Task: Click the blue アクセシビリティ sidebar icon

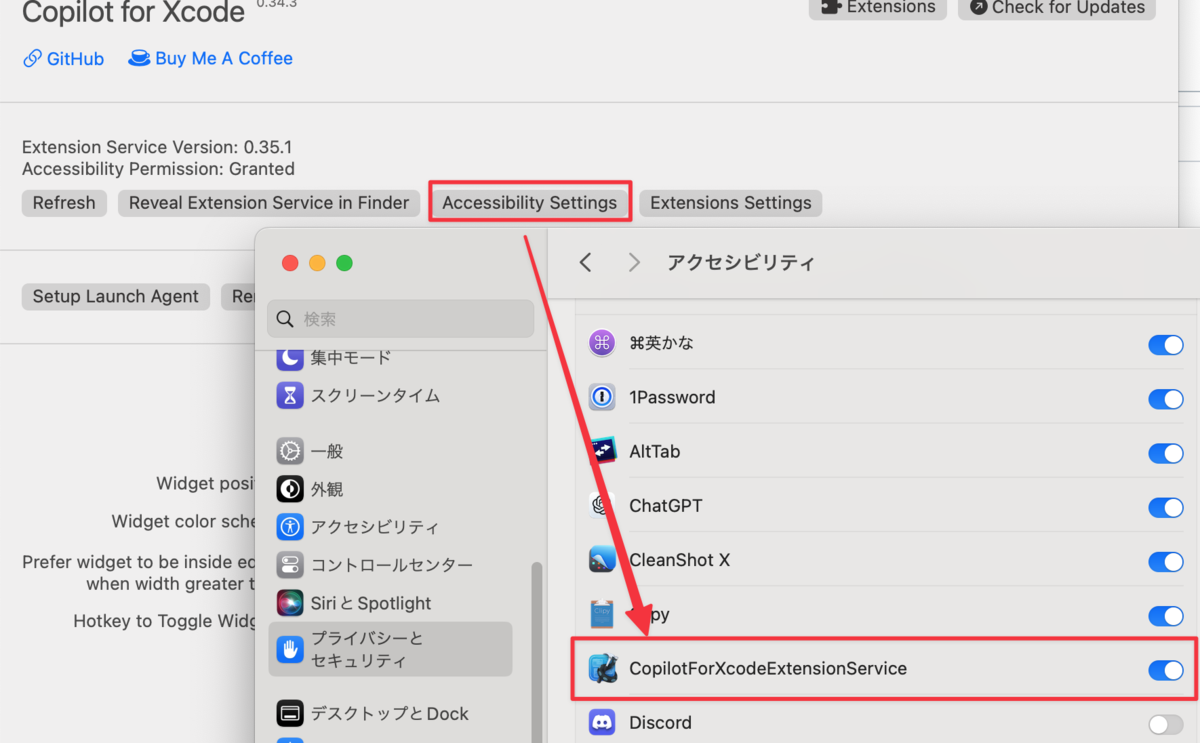Action: pyautogui.click(x=290, y=527)
